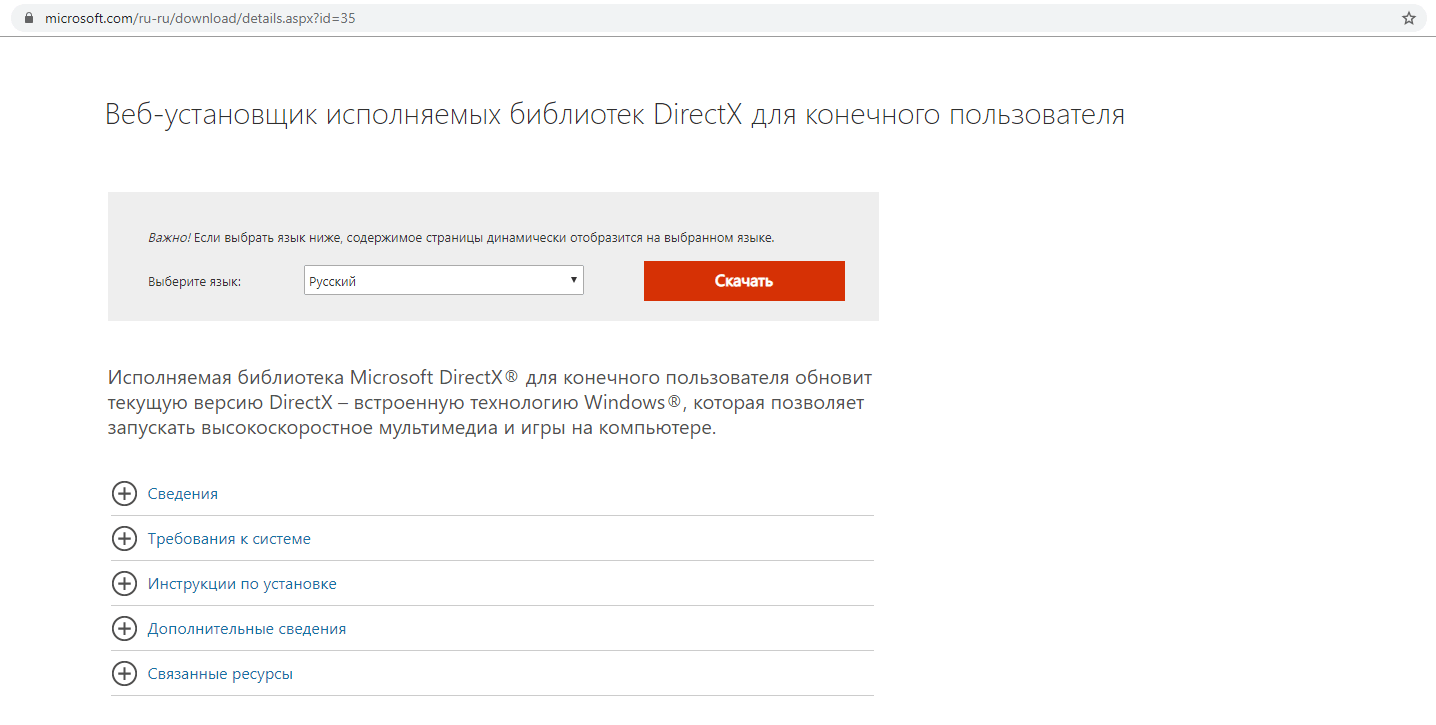Image resolution: width=1436 pixels, height=725 pixels.
Task: Open the Инструкции по установке link
Action: pos(242,584)
